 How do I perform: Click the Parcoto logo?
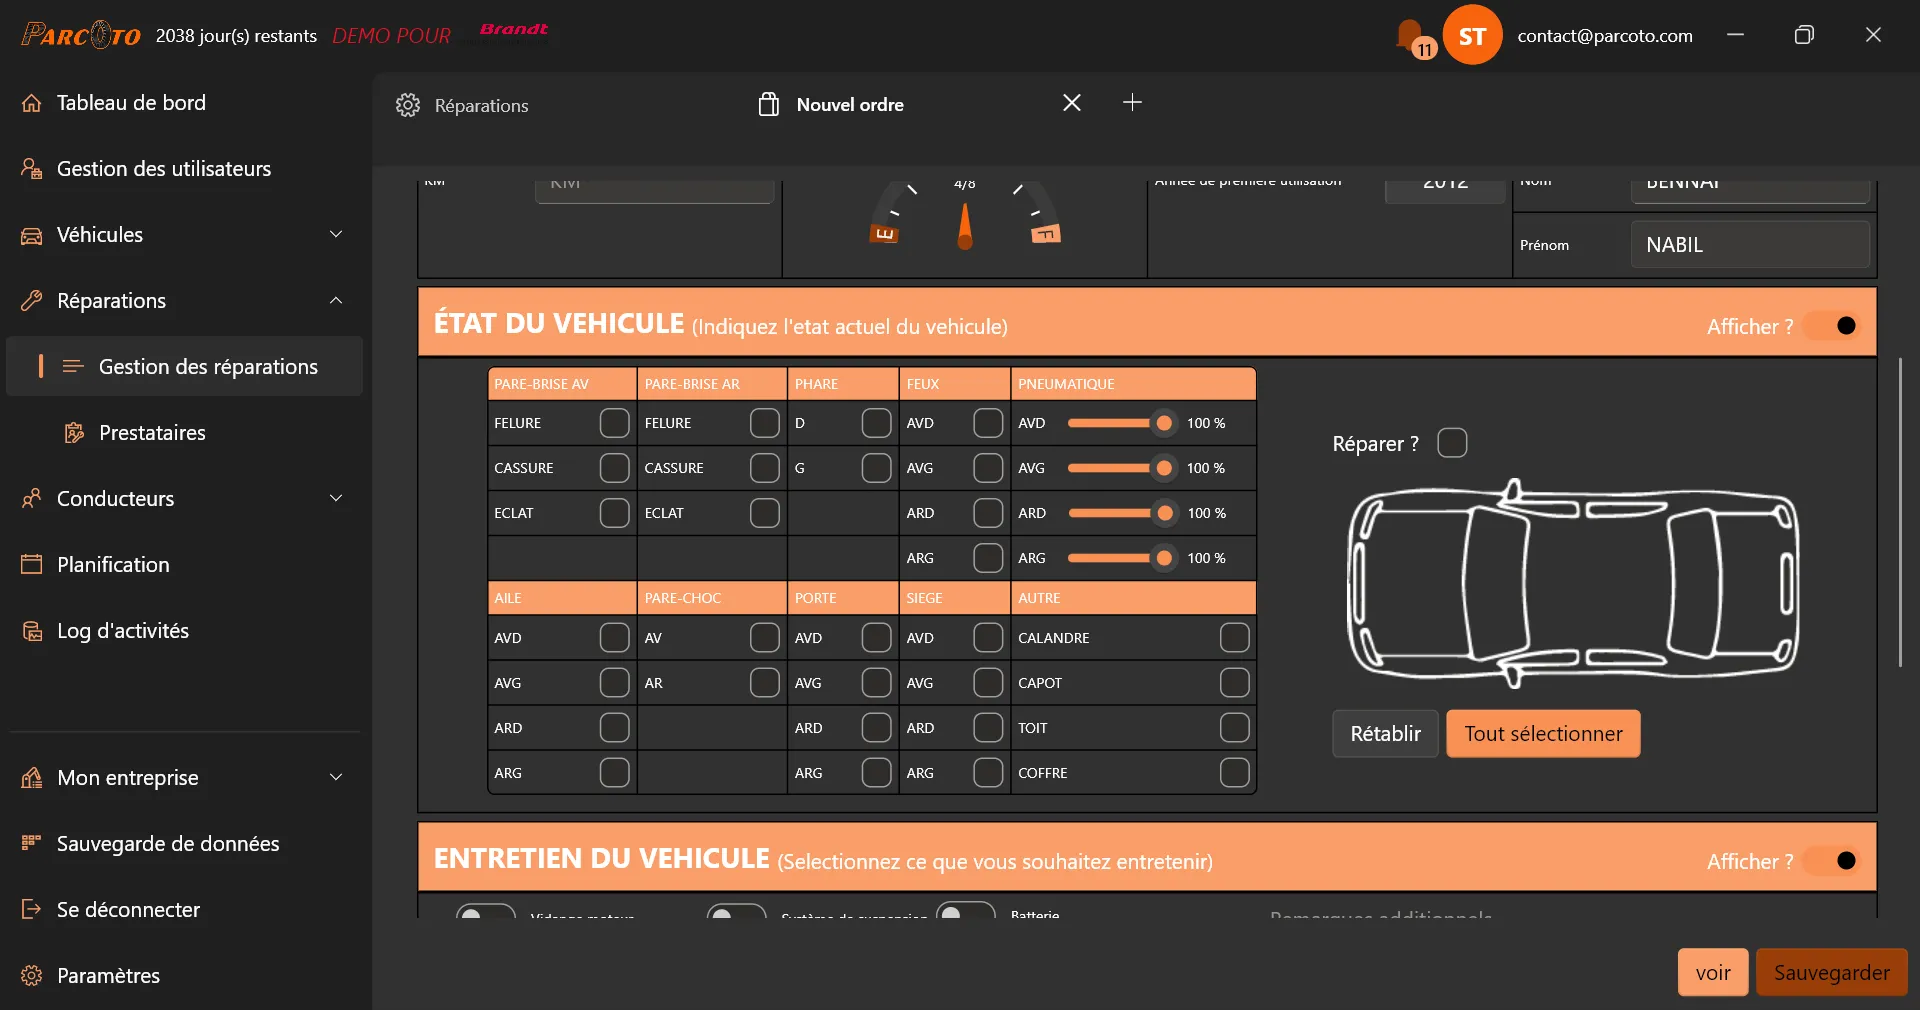point(81,36)
